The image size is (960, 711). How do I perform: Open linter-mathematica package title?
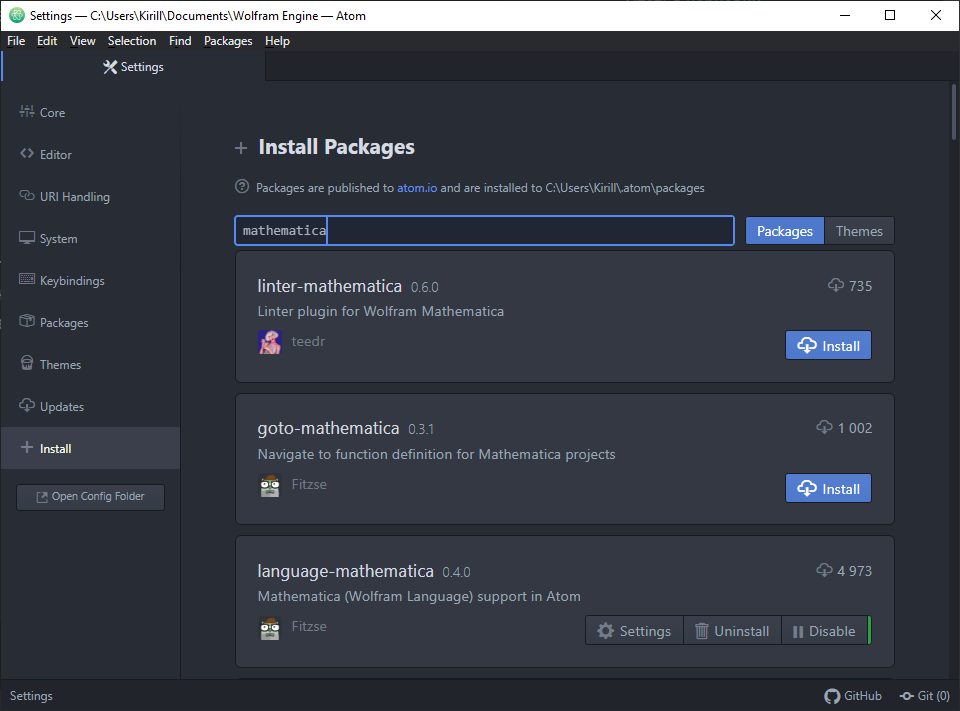[329, 286]
